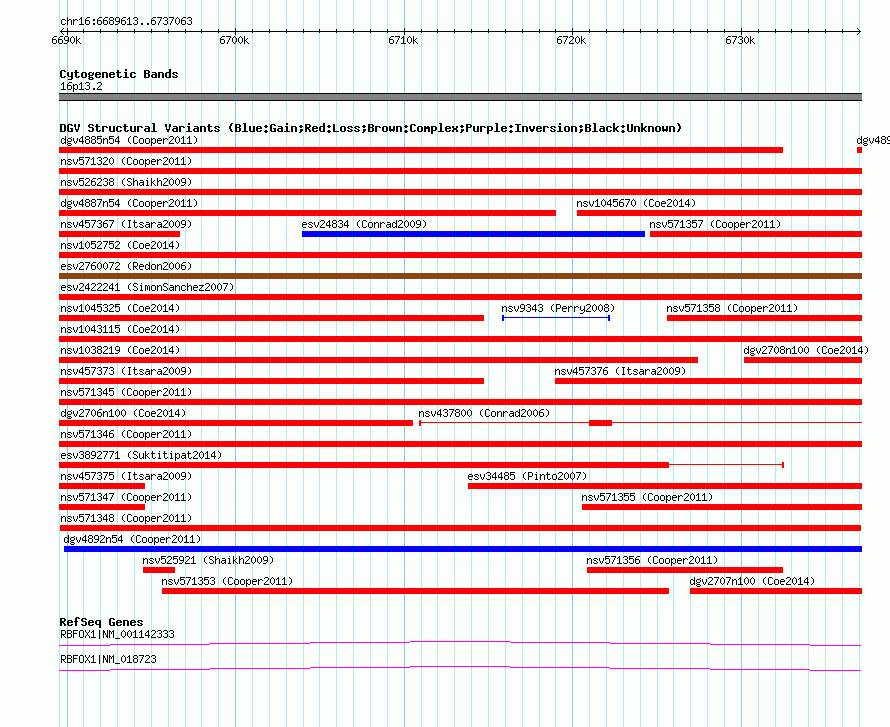
Task: Select nsv571358 (Cooper2011) variant label
Action: tap(732, 308)
